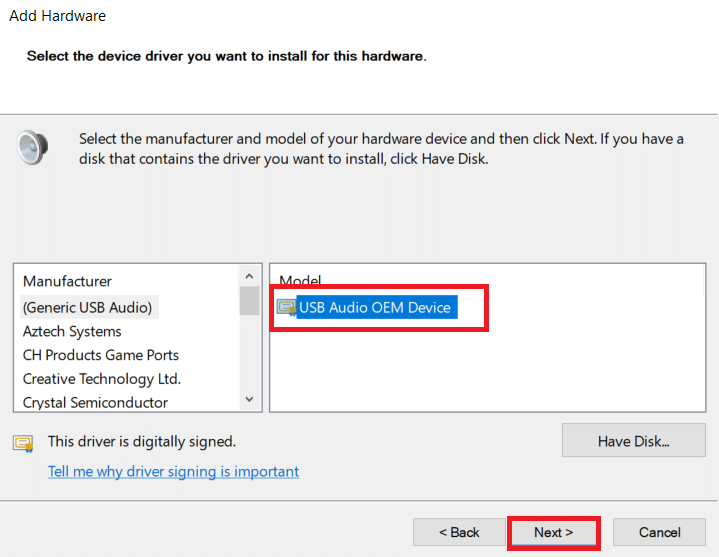Screen dimensions: 719x557
Task: Pick Creative Technology Ltd. from the list
Action: pyautogui.click(x=102, y=379)
